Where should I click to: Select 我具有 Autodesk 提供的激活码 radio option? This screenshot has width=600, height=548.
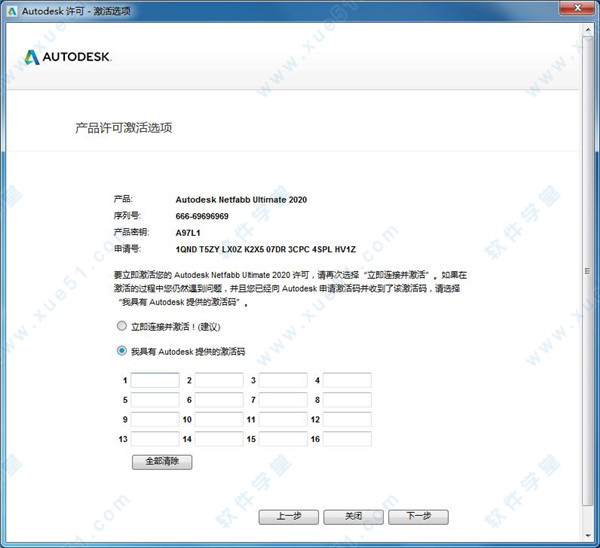122,351
